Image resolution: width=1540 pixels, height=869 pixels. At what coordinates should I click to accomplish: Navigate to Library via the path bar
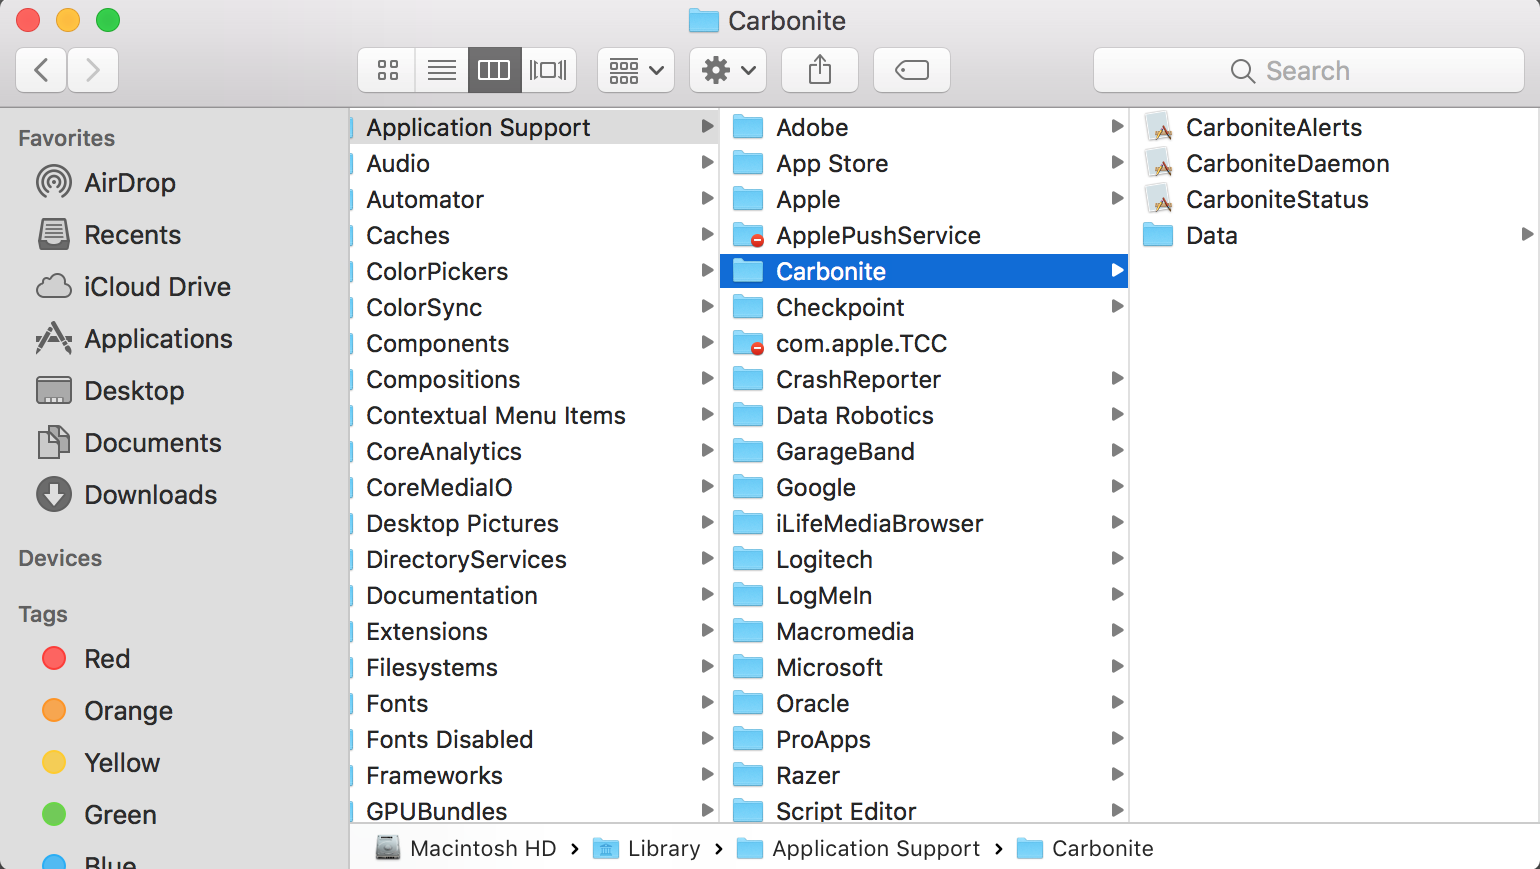pyautogui.click(x=665, y=848)
